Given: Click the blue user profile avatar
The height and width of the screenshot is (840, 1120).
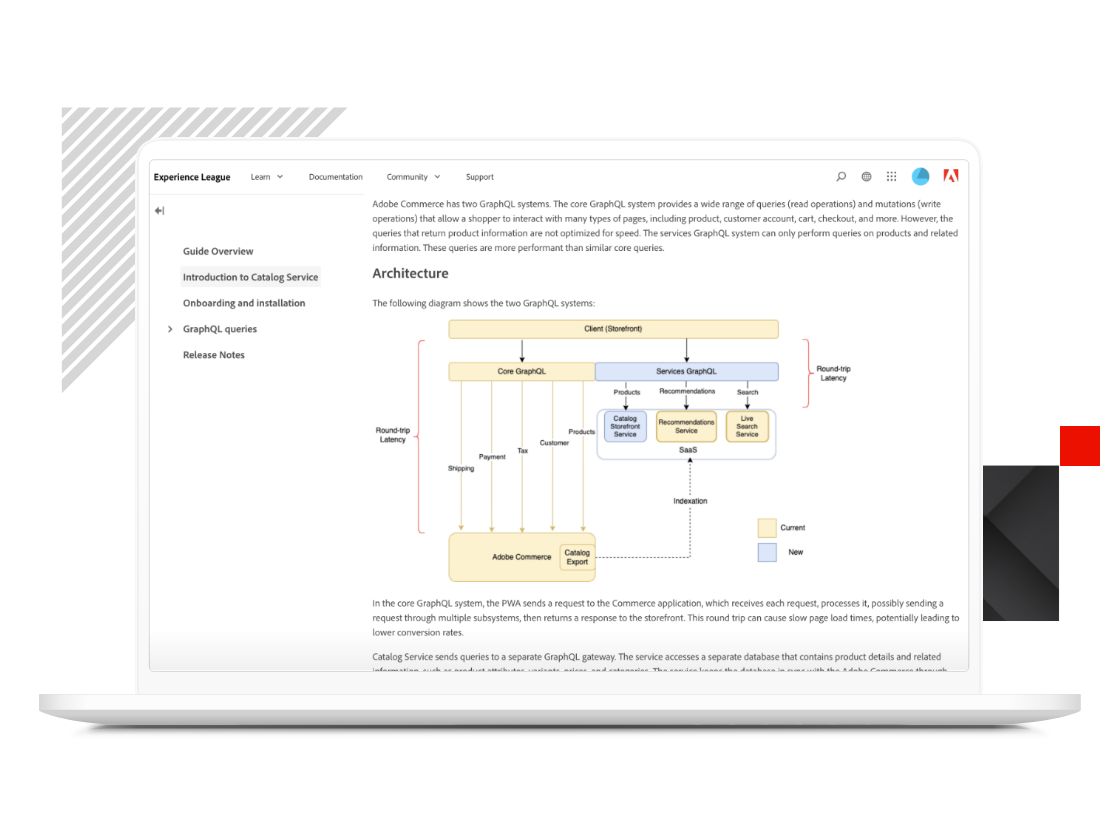Looking at the screenshot, I should point(921,176).
